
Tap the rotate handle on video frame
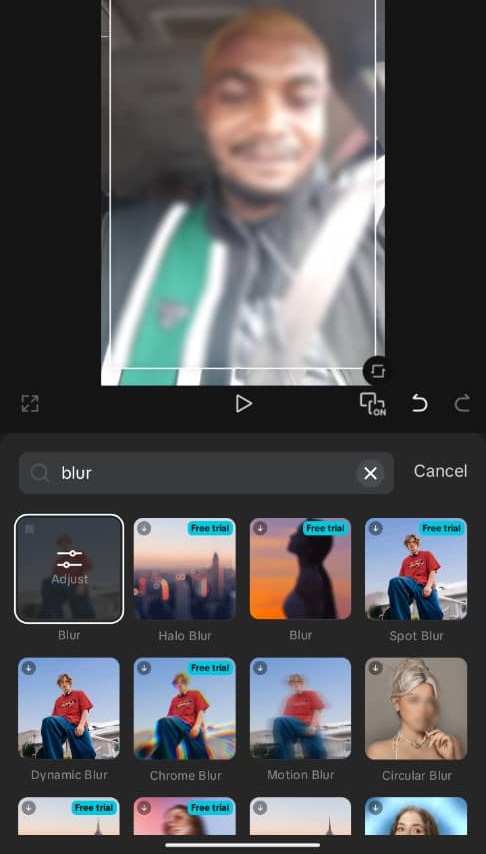pos(377,371)
